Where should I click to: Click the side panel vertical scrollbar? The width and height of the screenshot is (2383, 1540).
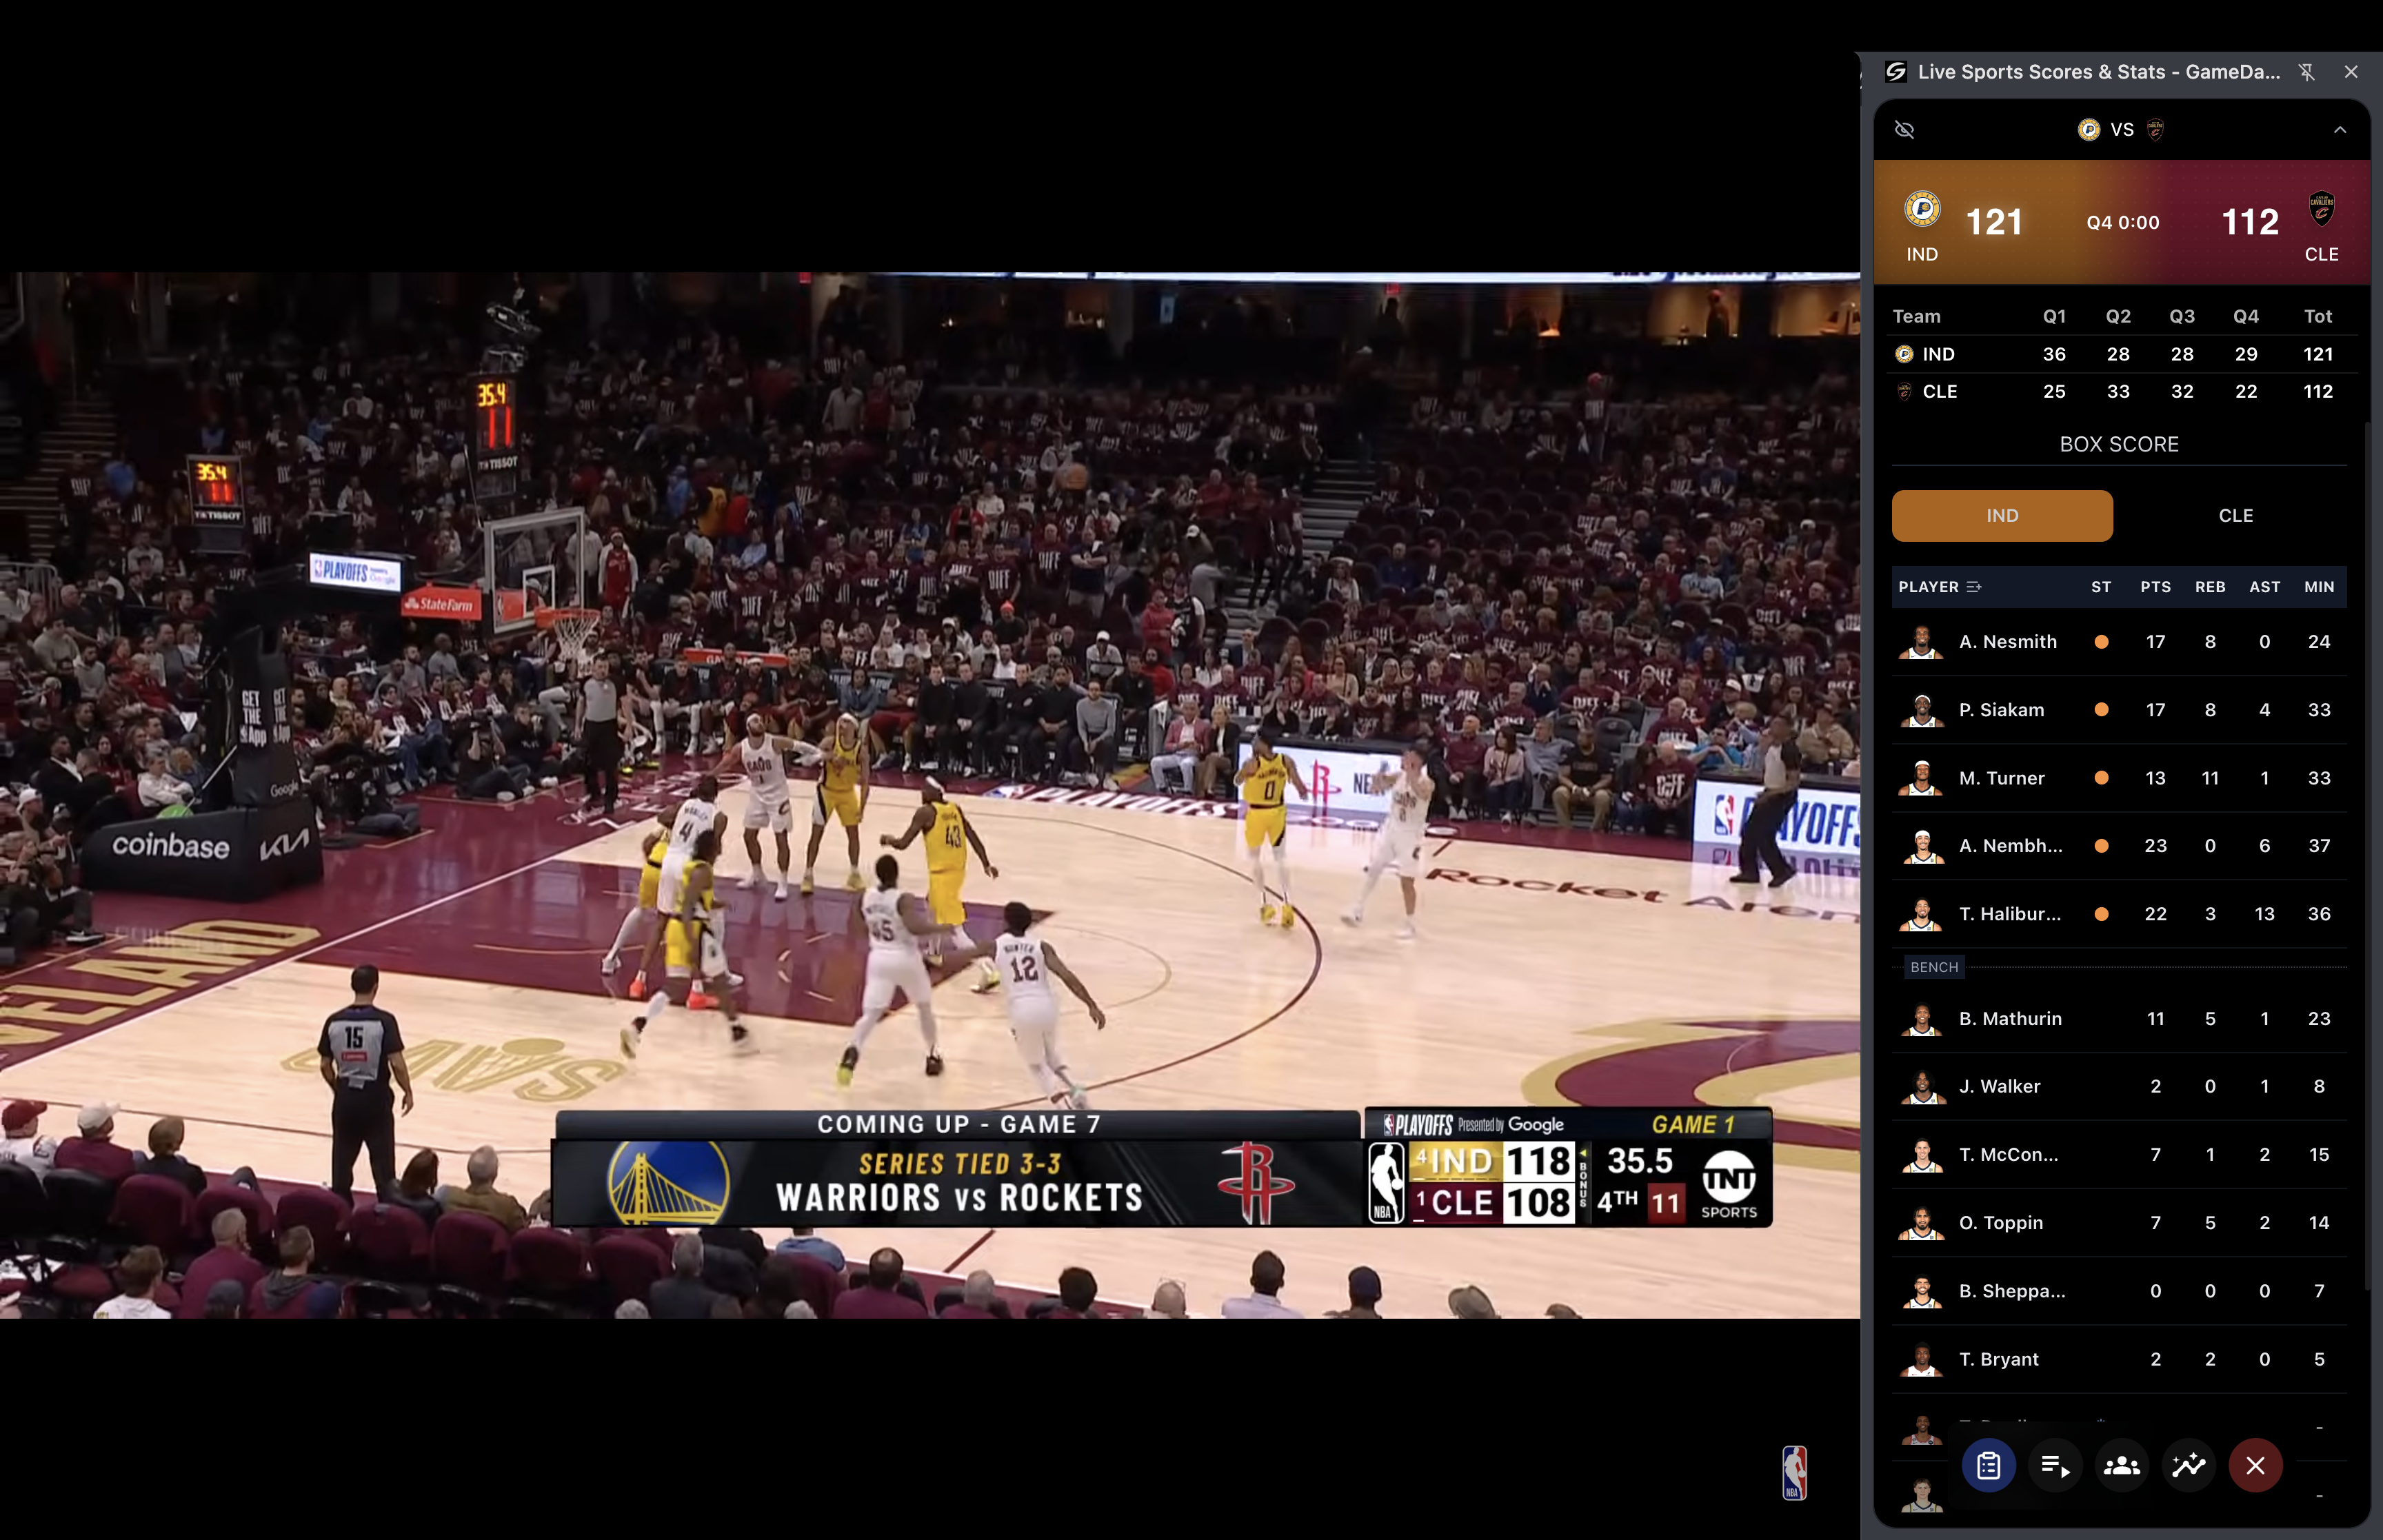click(2367, 855)
